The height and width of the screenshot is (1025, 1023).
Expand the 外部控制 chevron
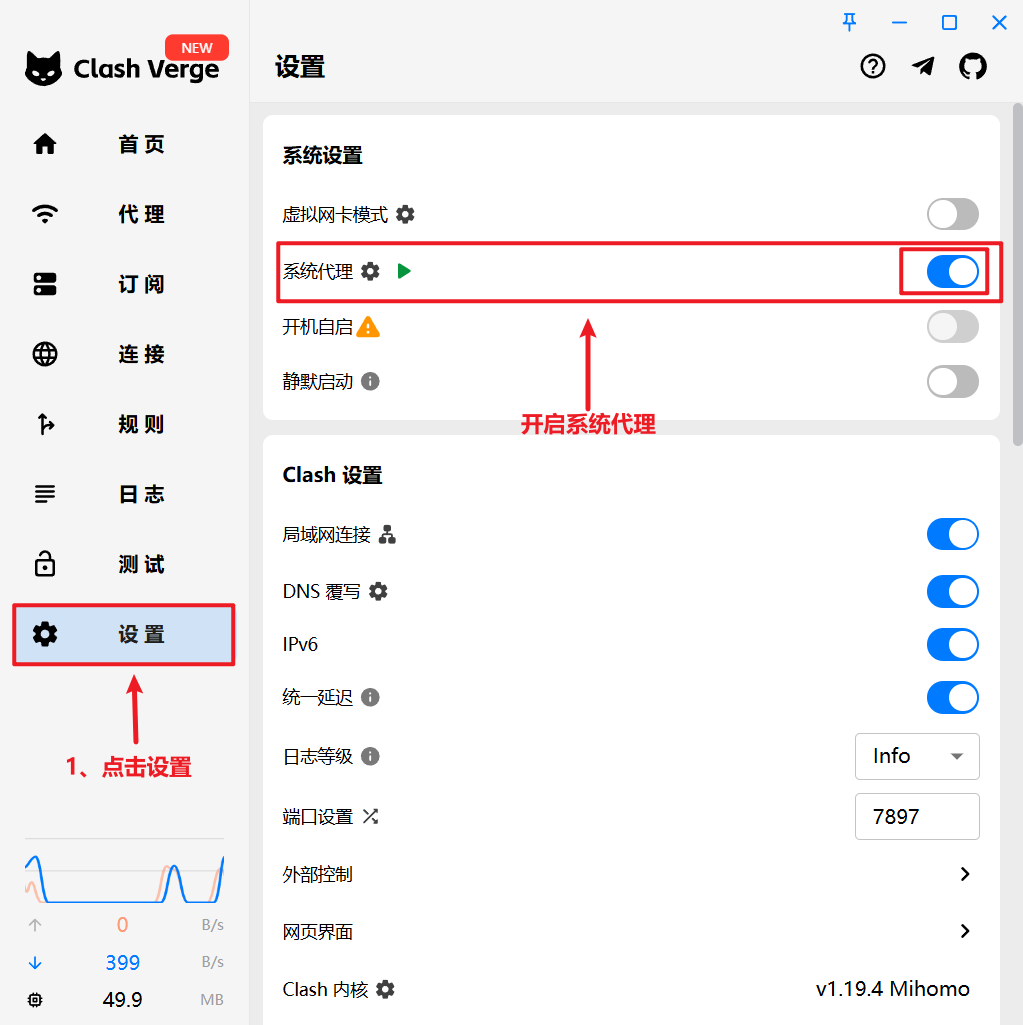[x=965, y=874]
